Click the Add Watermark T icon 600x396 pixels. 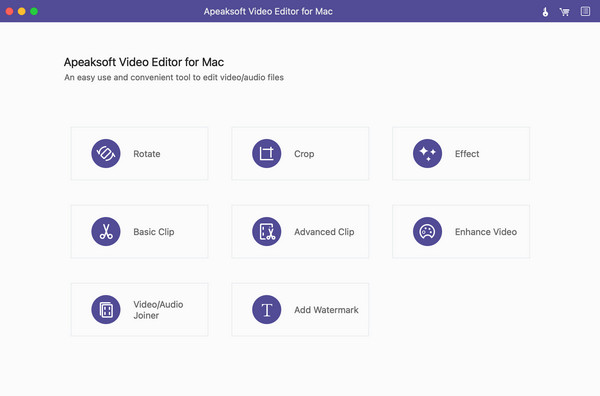(x=267, y=310)
